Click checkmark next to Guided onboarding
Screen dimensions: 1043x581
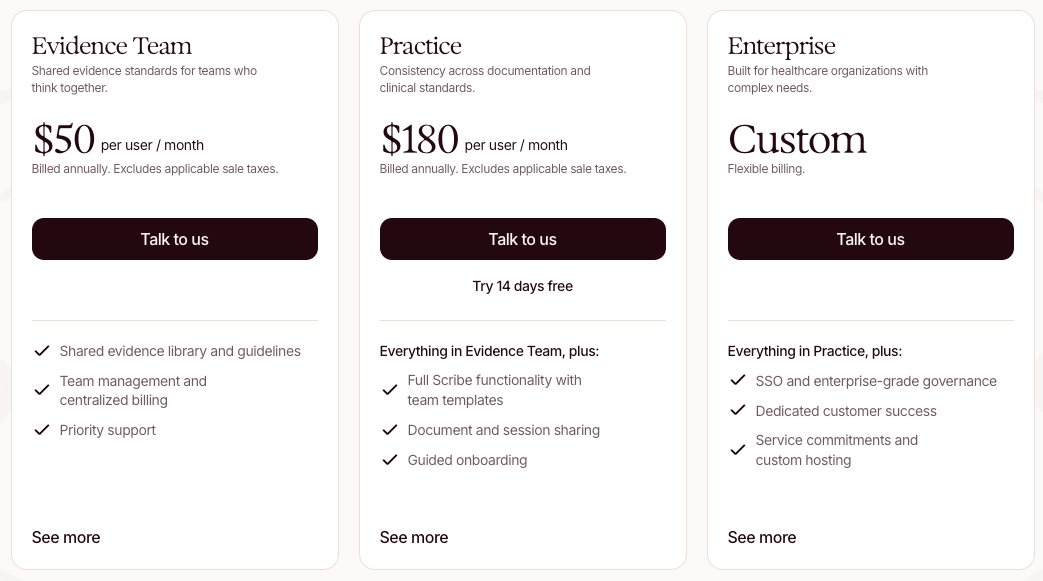tap(390, 460)
